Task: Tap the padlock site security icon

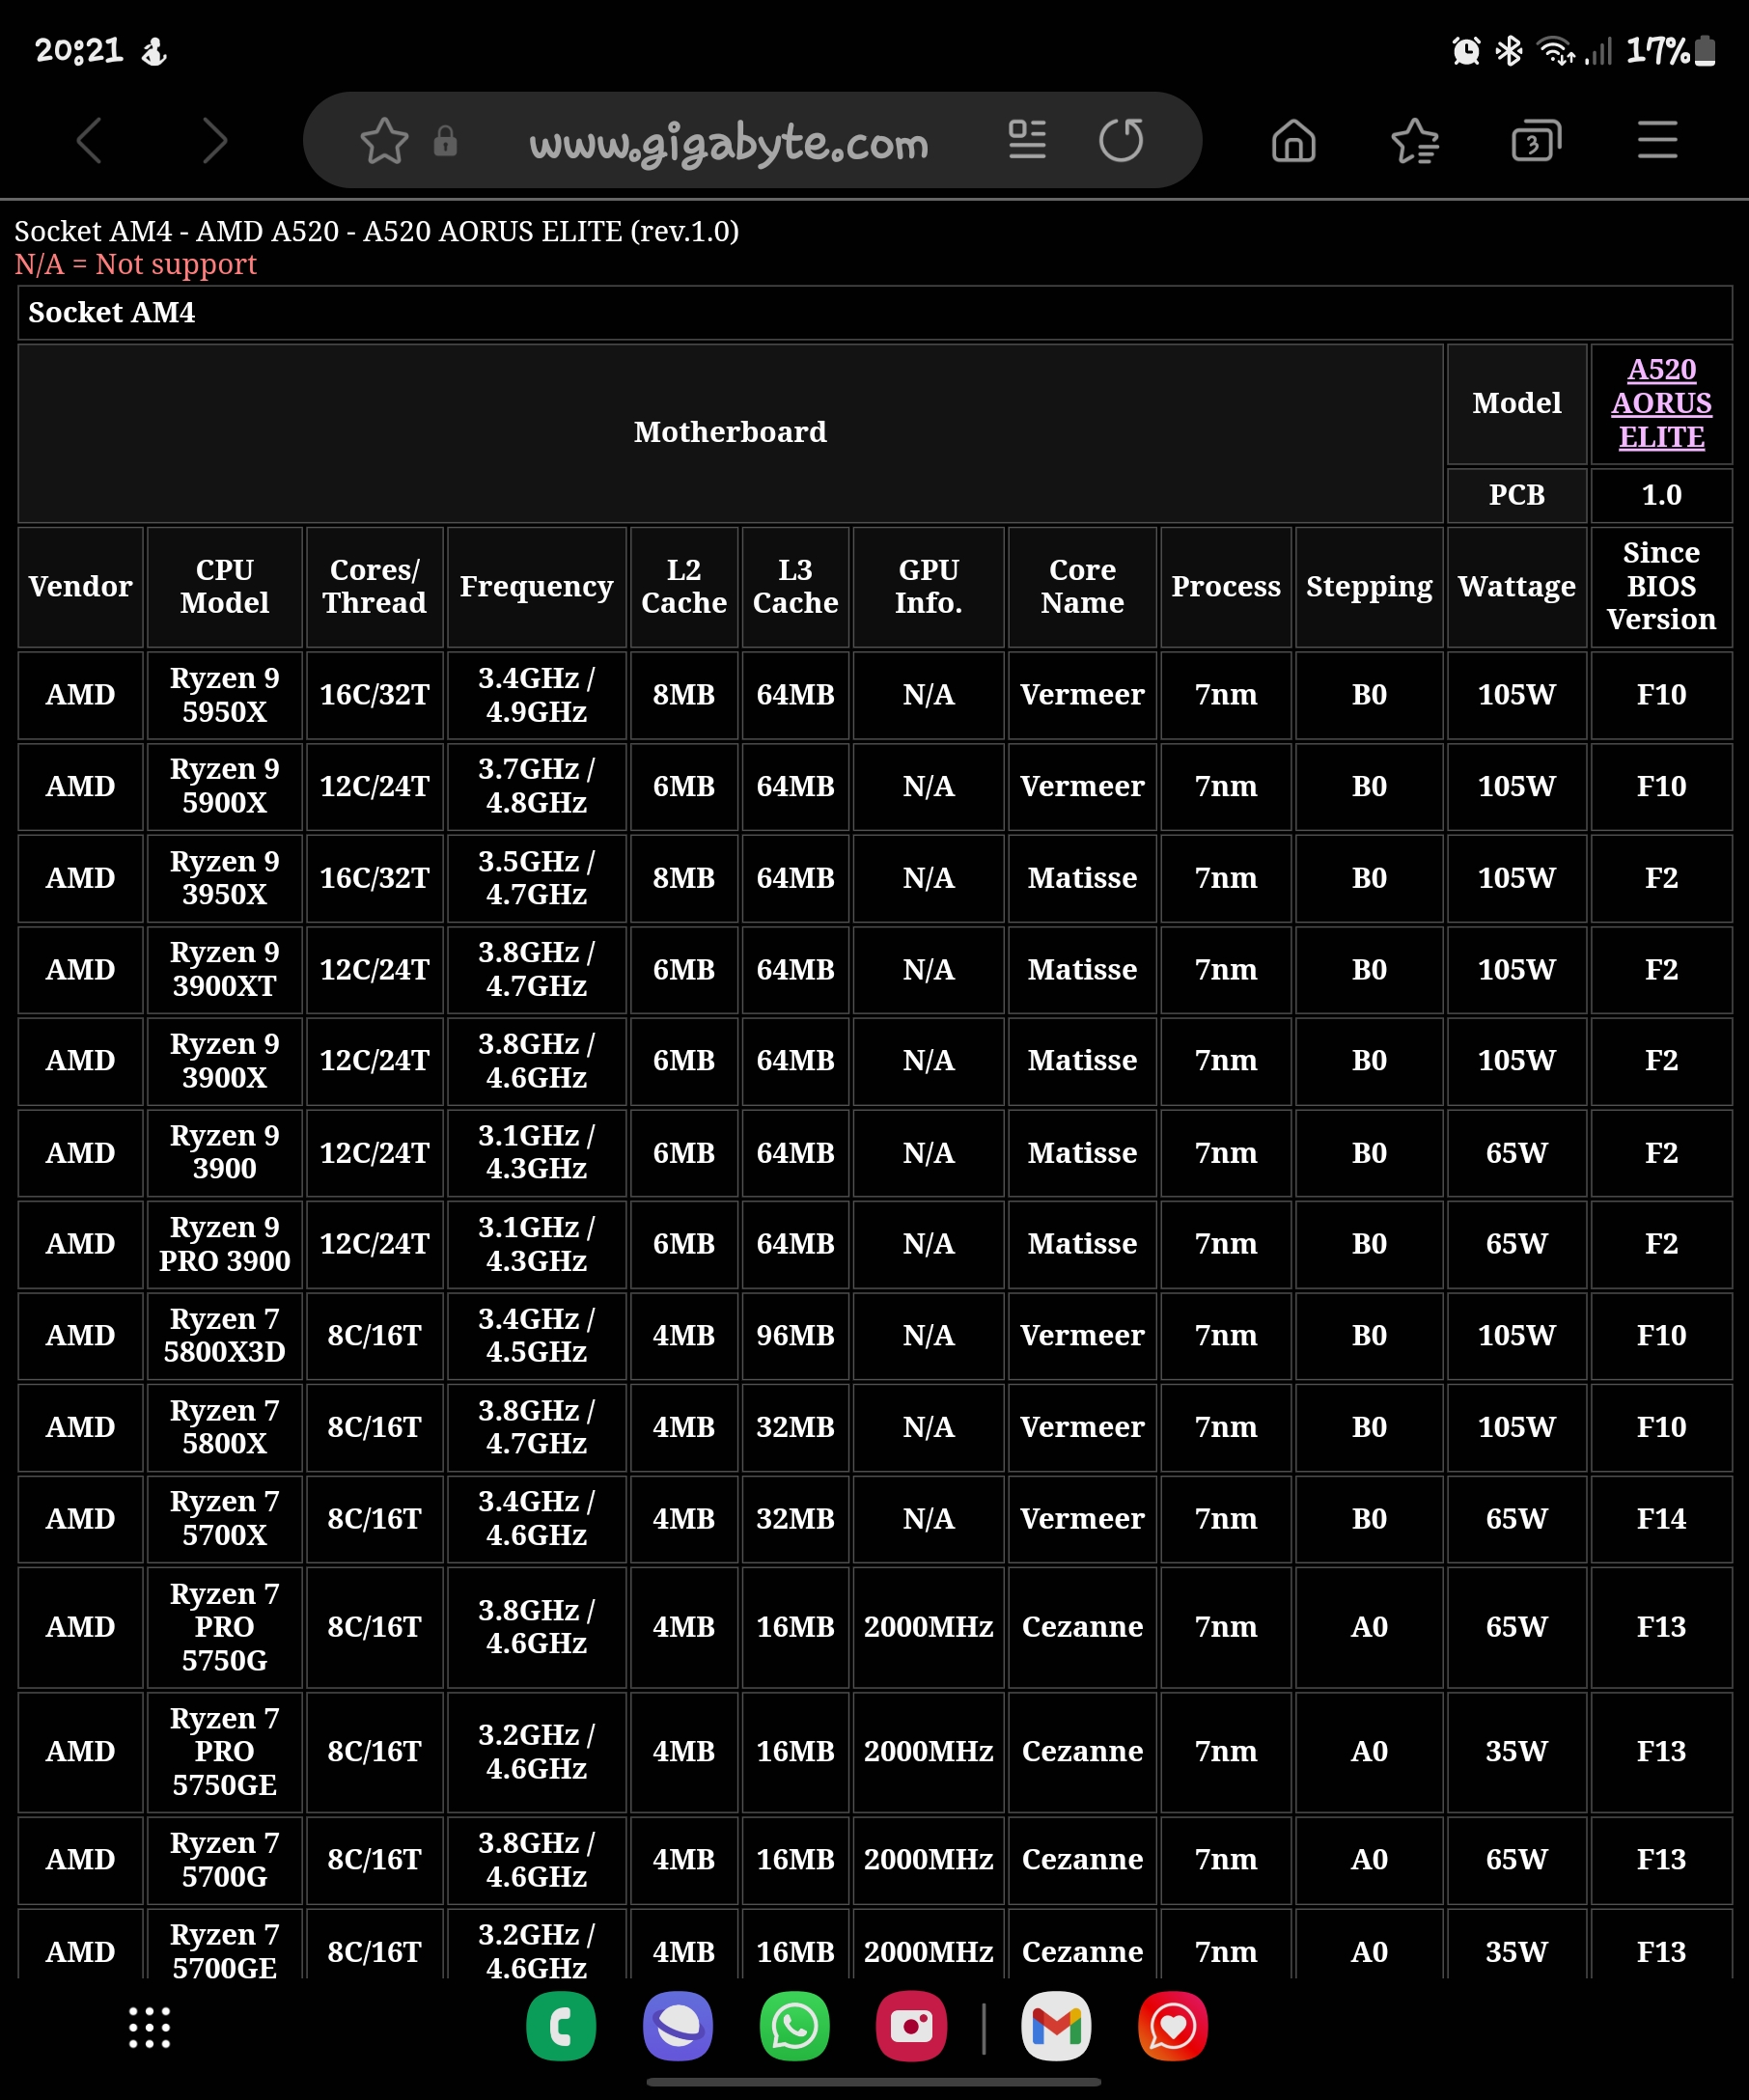Action: (x=445, y=141)
